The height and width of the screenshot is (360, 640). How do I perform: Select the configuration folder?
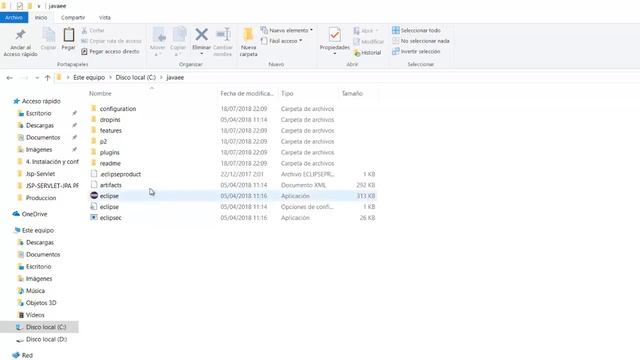[x=118, y=109]
